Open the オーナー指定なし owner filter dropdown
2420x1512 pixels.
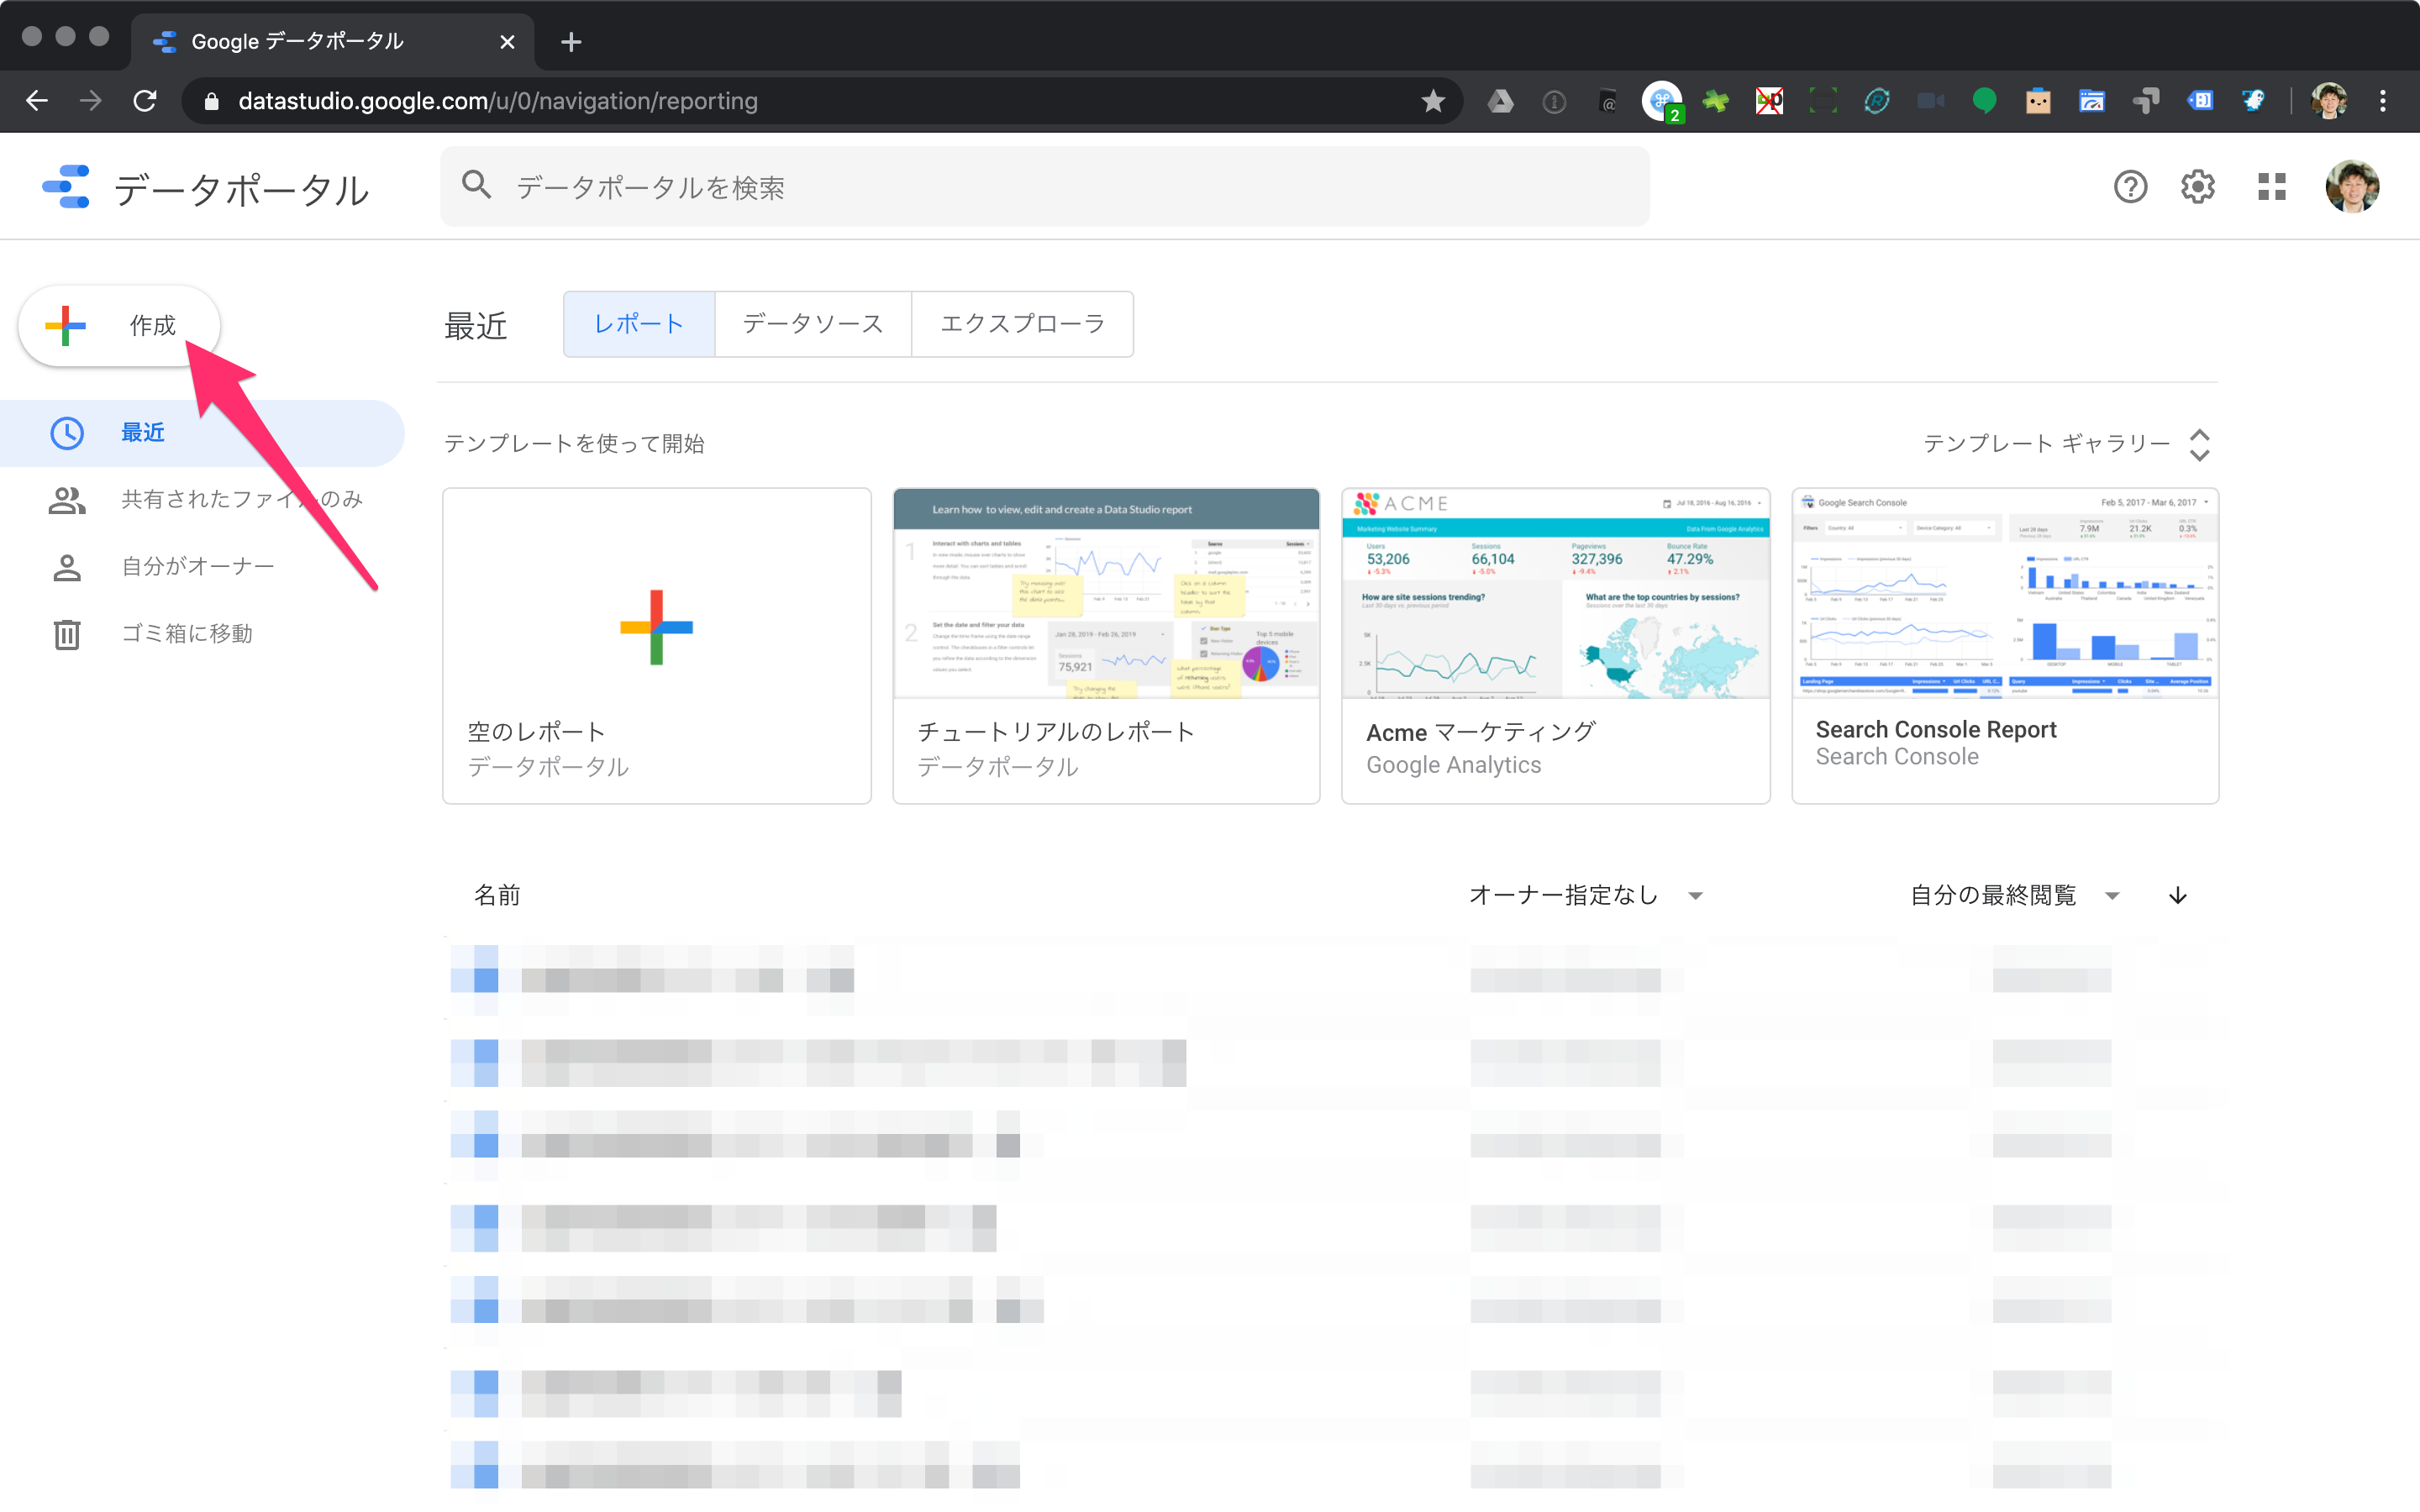[1585, 895]
